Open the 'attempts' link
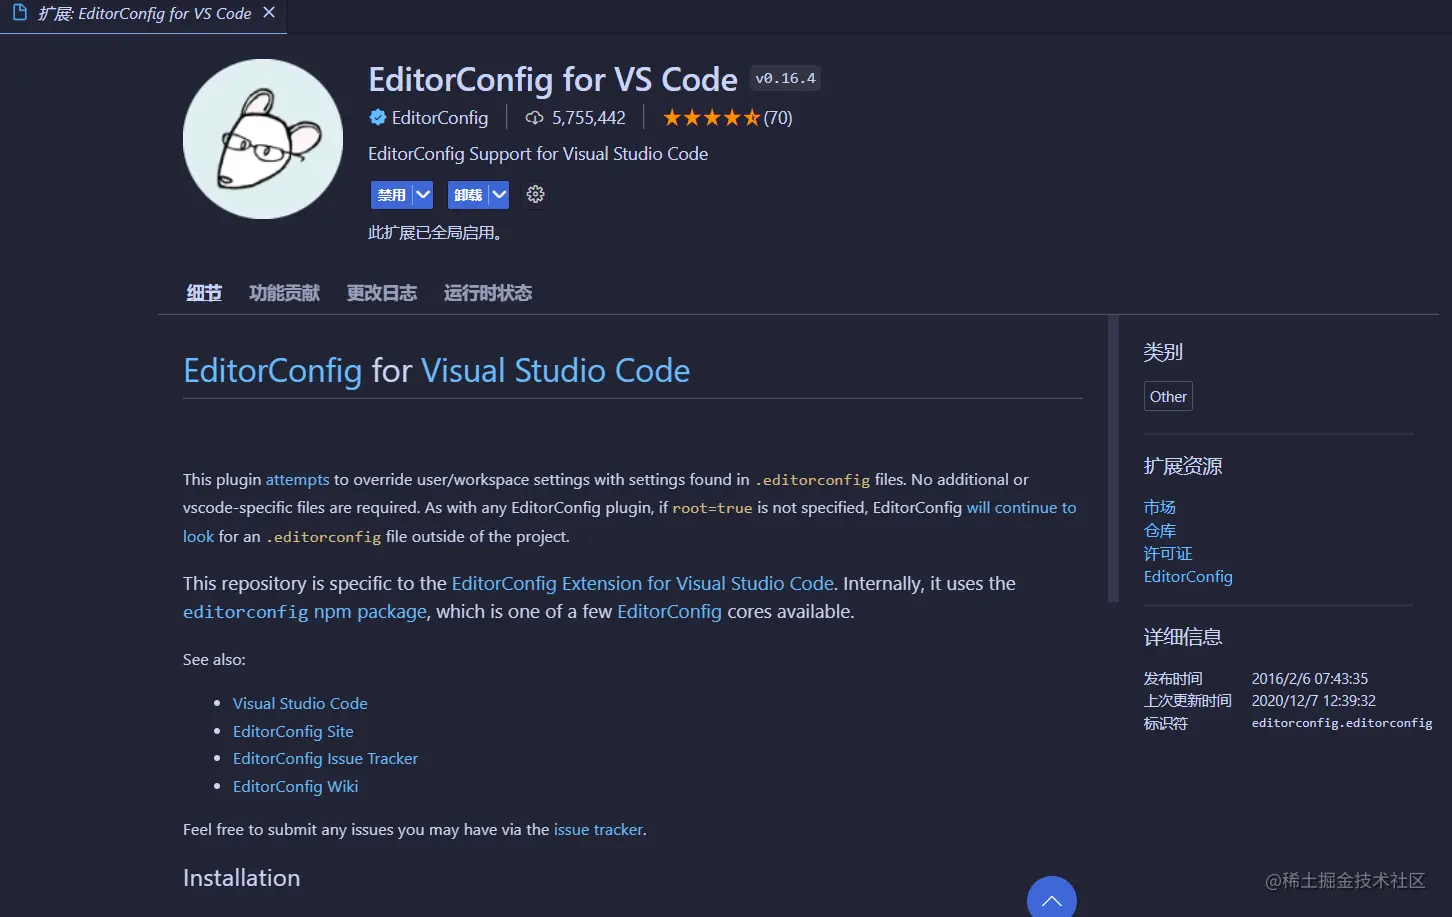This screenshot has height=917, width=1452. 297,480
